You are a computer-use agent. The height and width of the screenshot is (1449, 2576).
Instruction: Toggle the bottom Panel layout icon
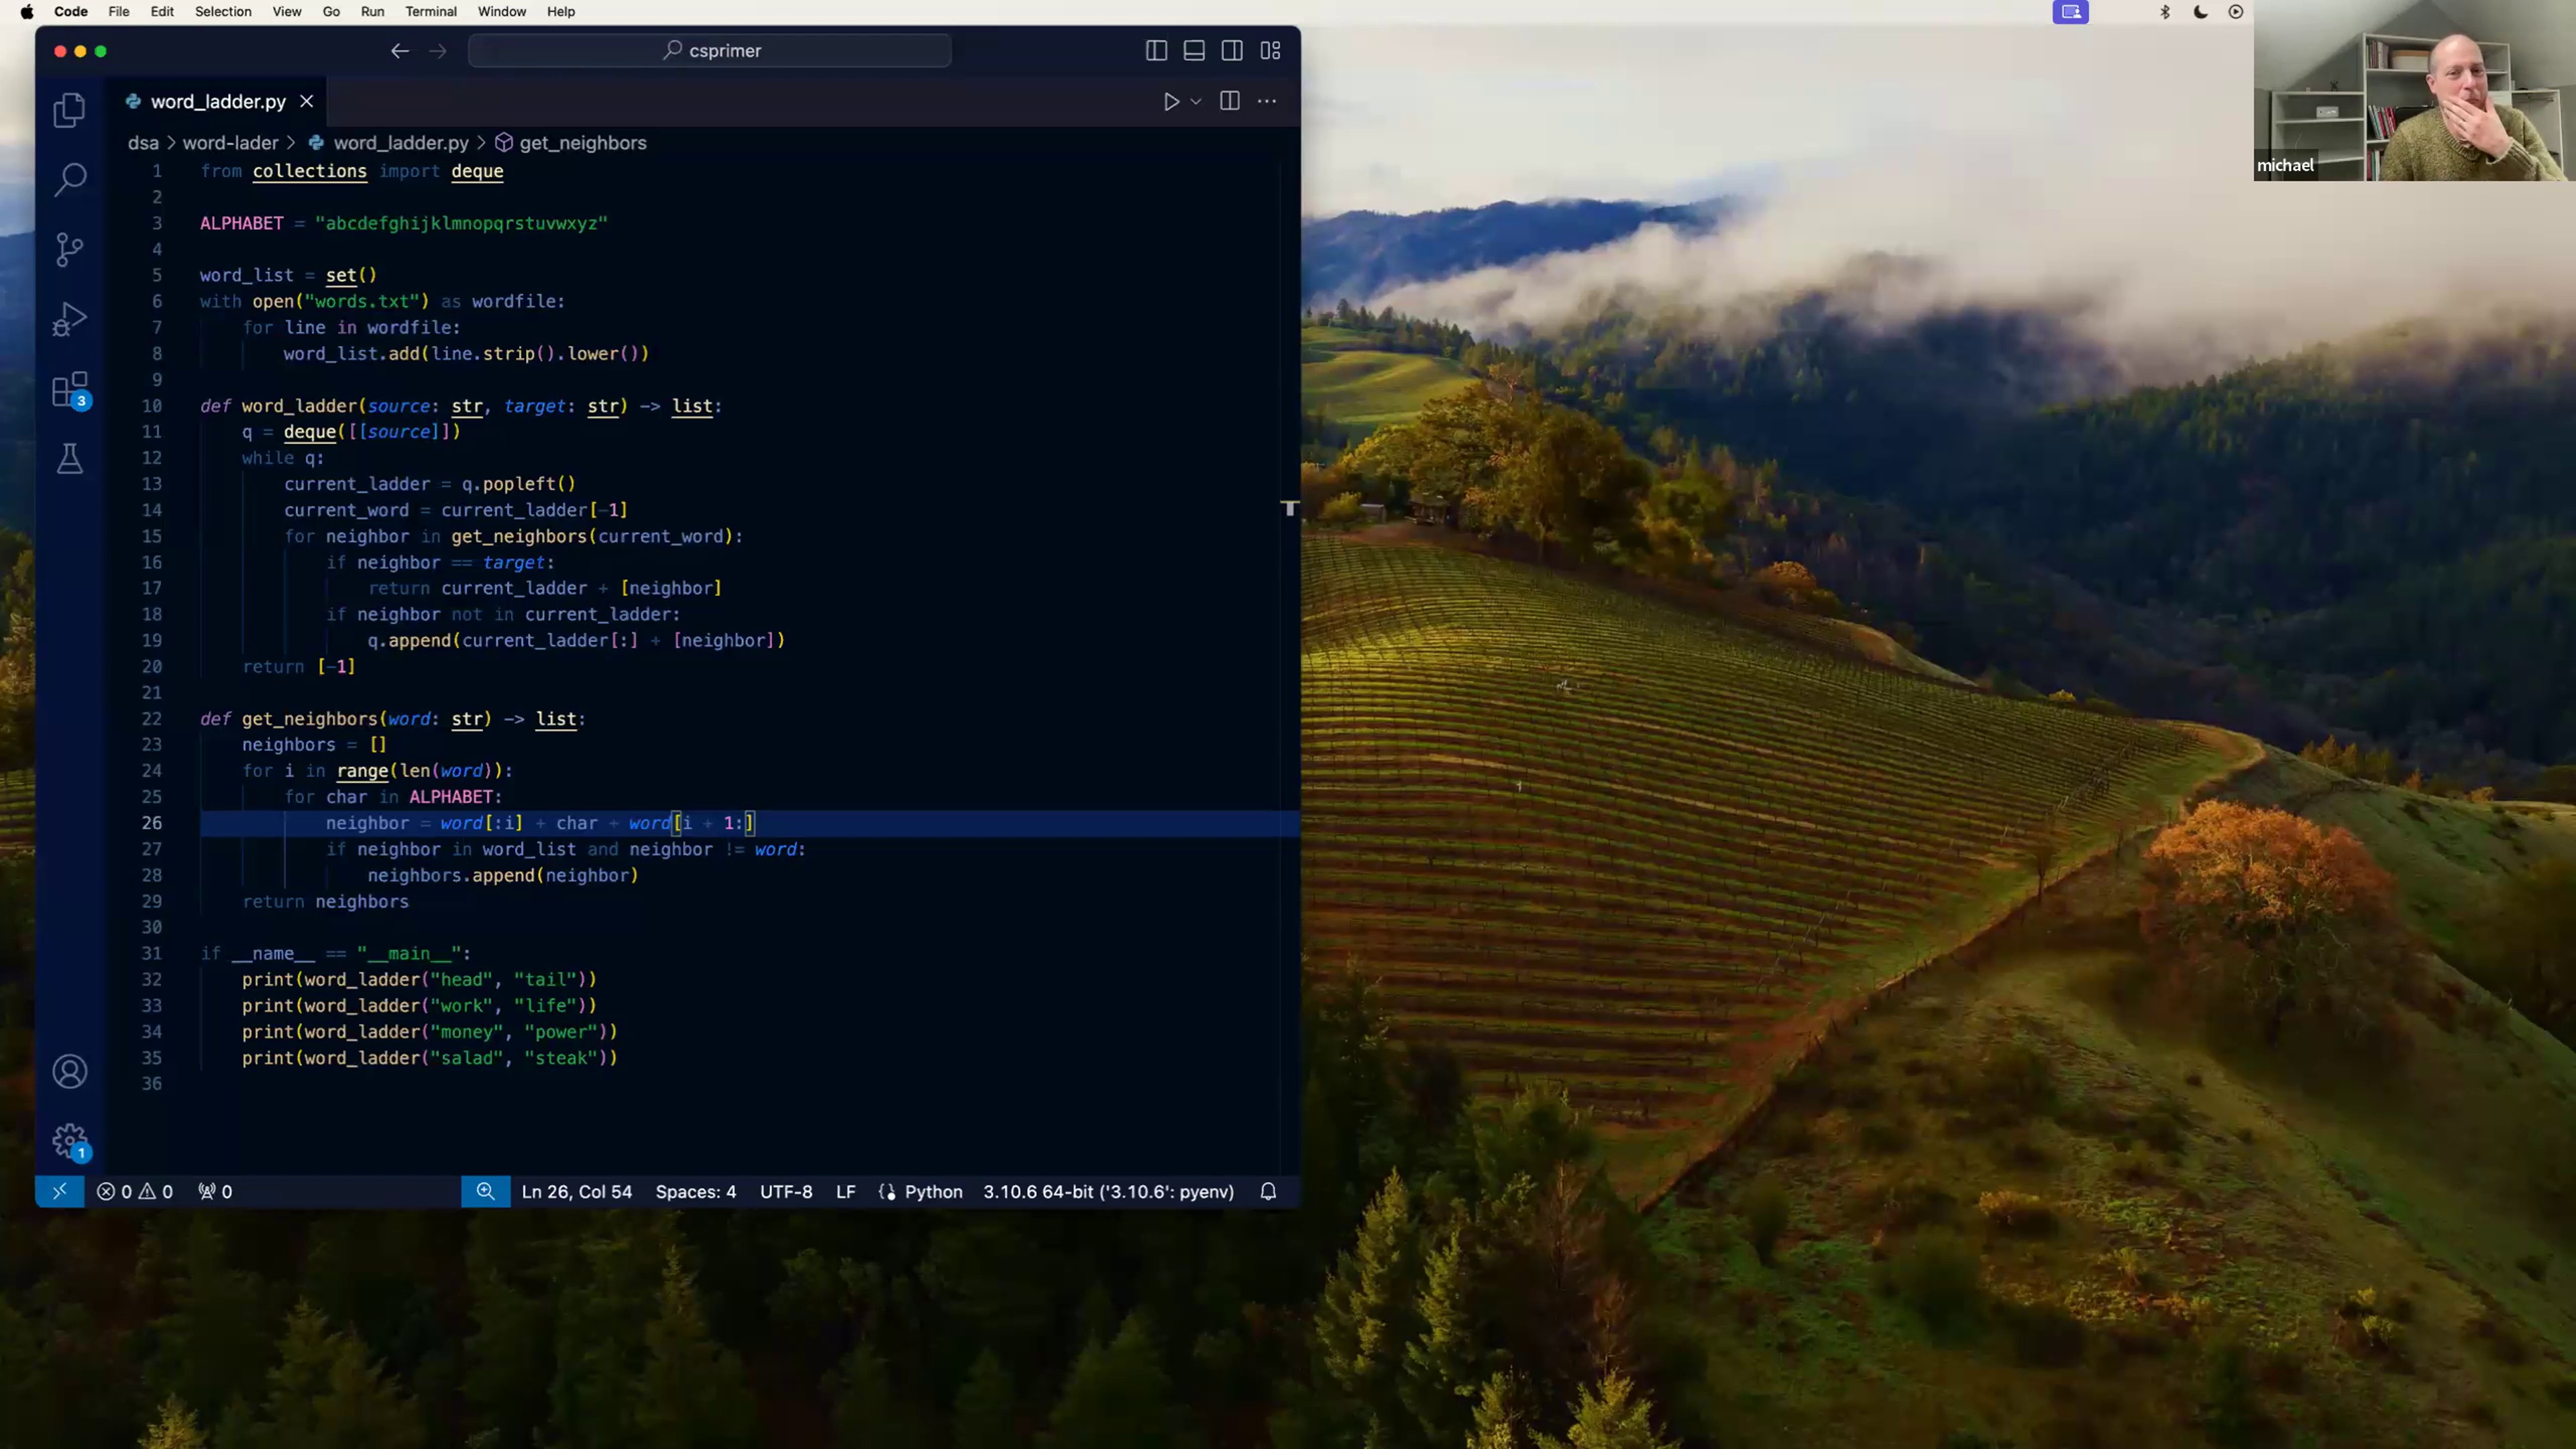click(1194, 51)
